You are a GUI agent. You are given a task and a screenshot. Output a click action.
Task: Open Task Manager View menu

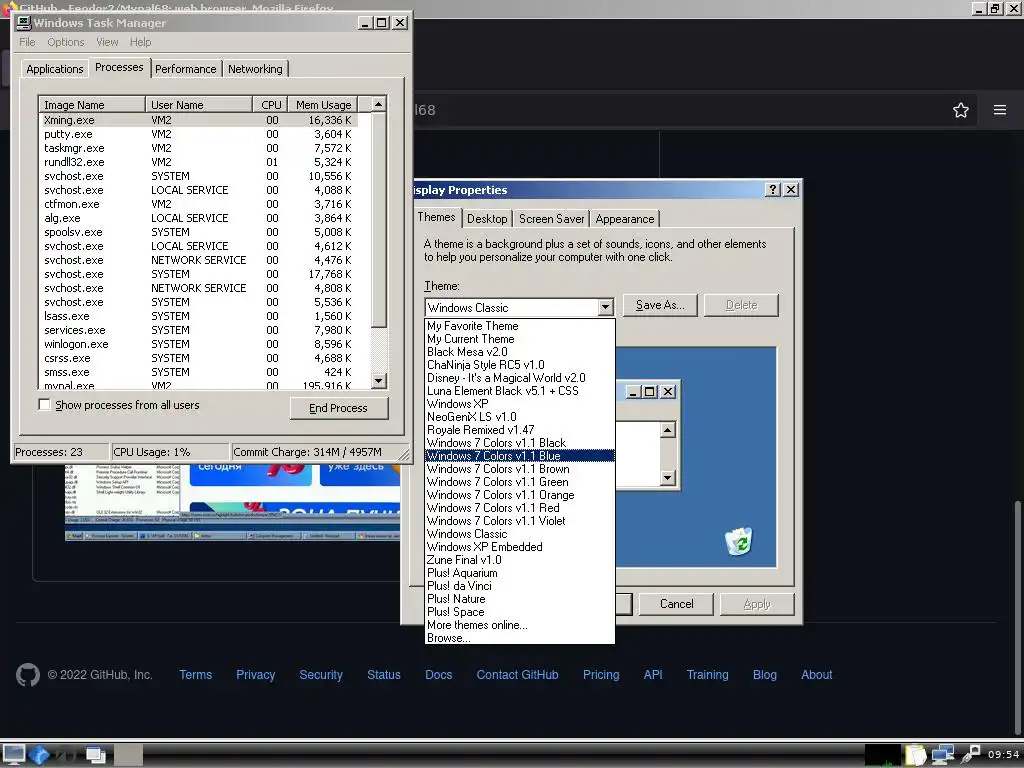click(x=107, y=42)
